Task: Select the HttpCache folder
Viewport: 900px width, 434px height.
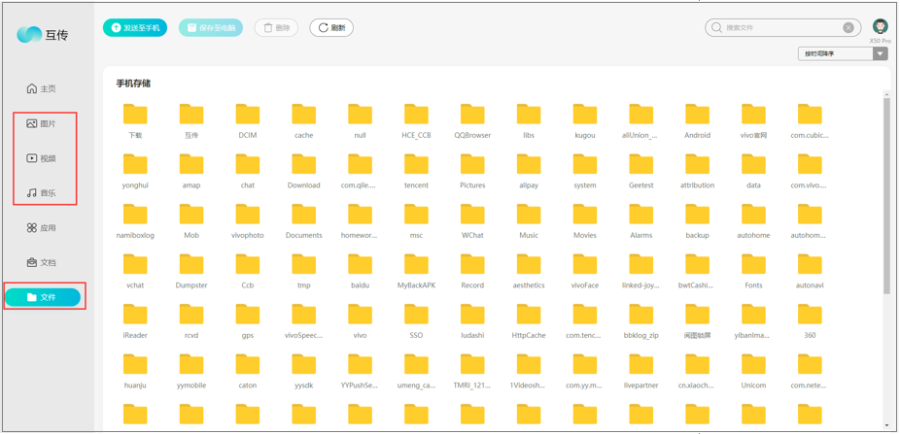Action: [529, 320]
